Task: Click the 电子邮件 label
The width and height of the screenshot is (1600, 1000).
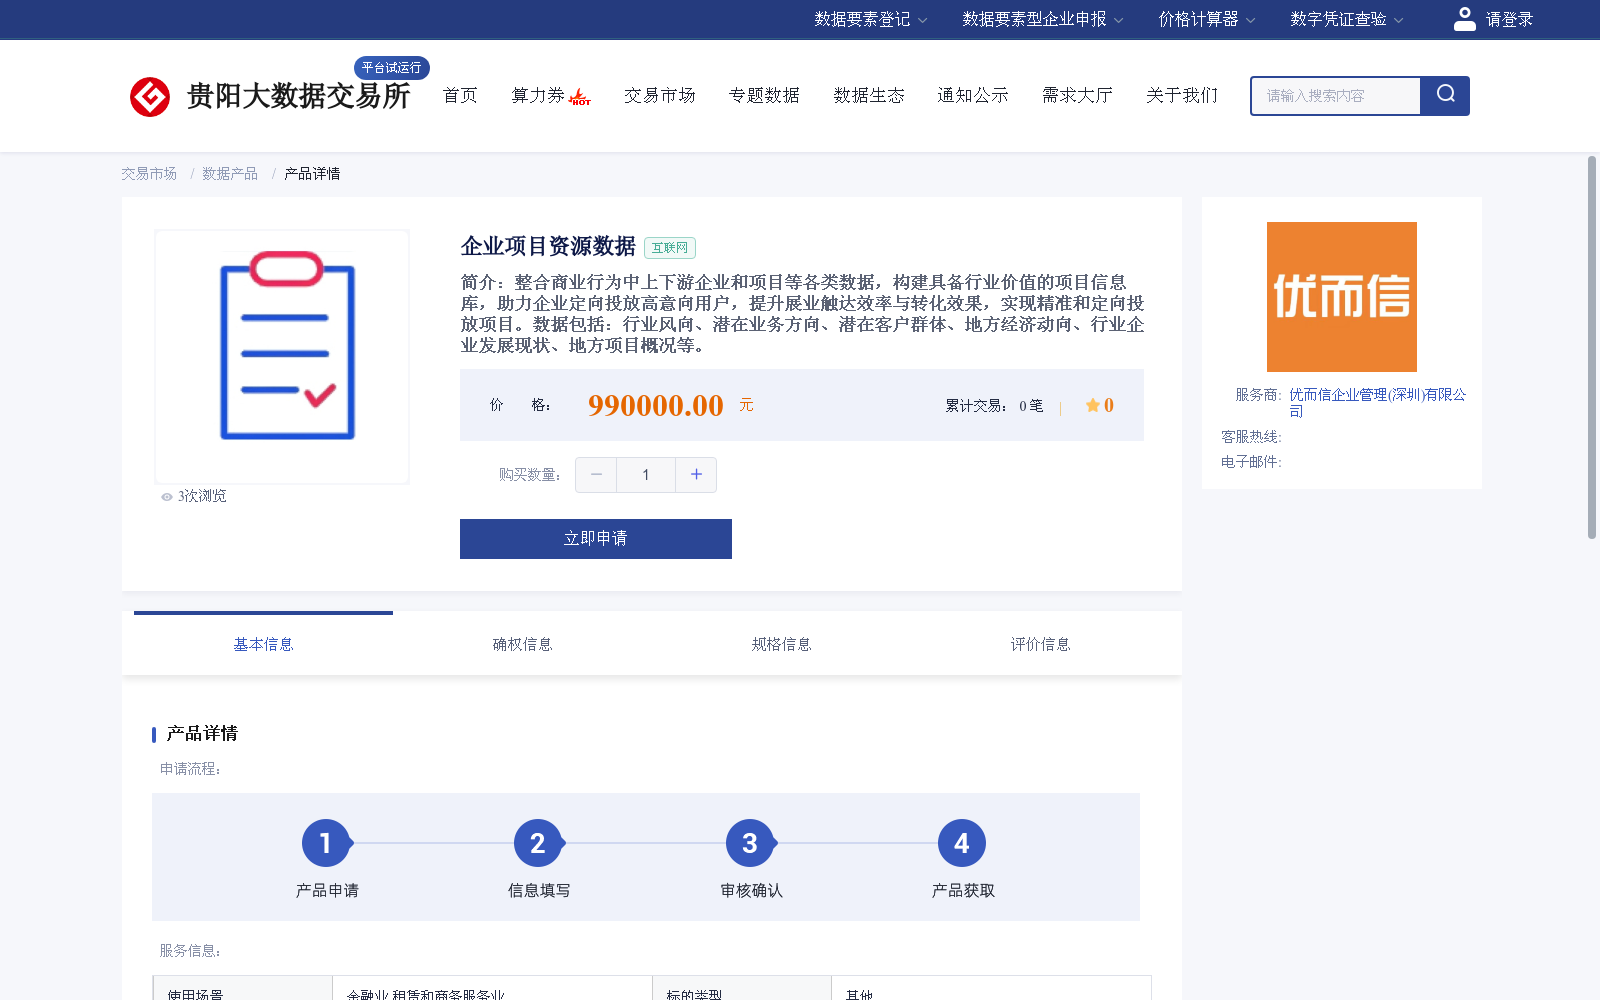Action: [1251, 462]
